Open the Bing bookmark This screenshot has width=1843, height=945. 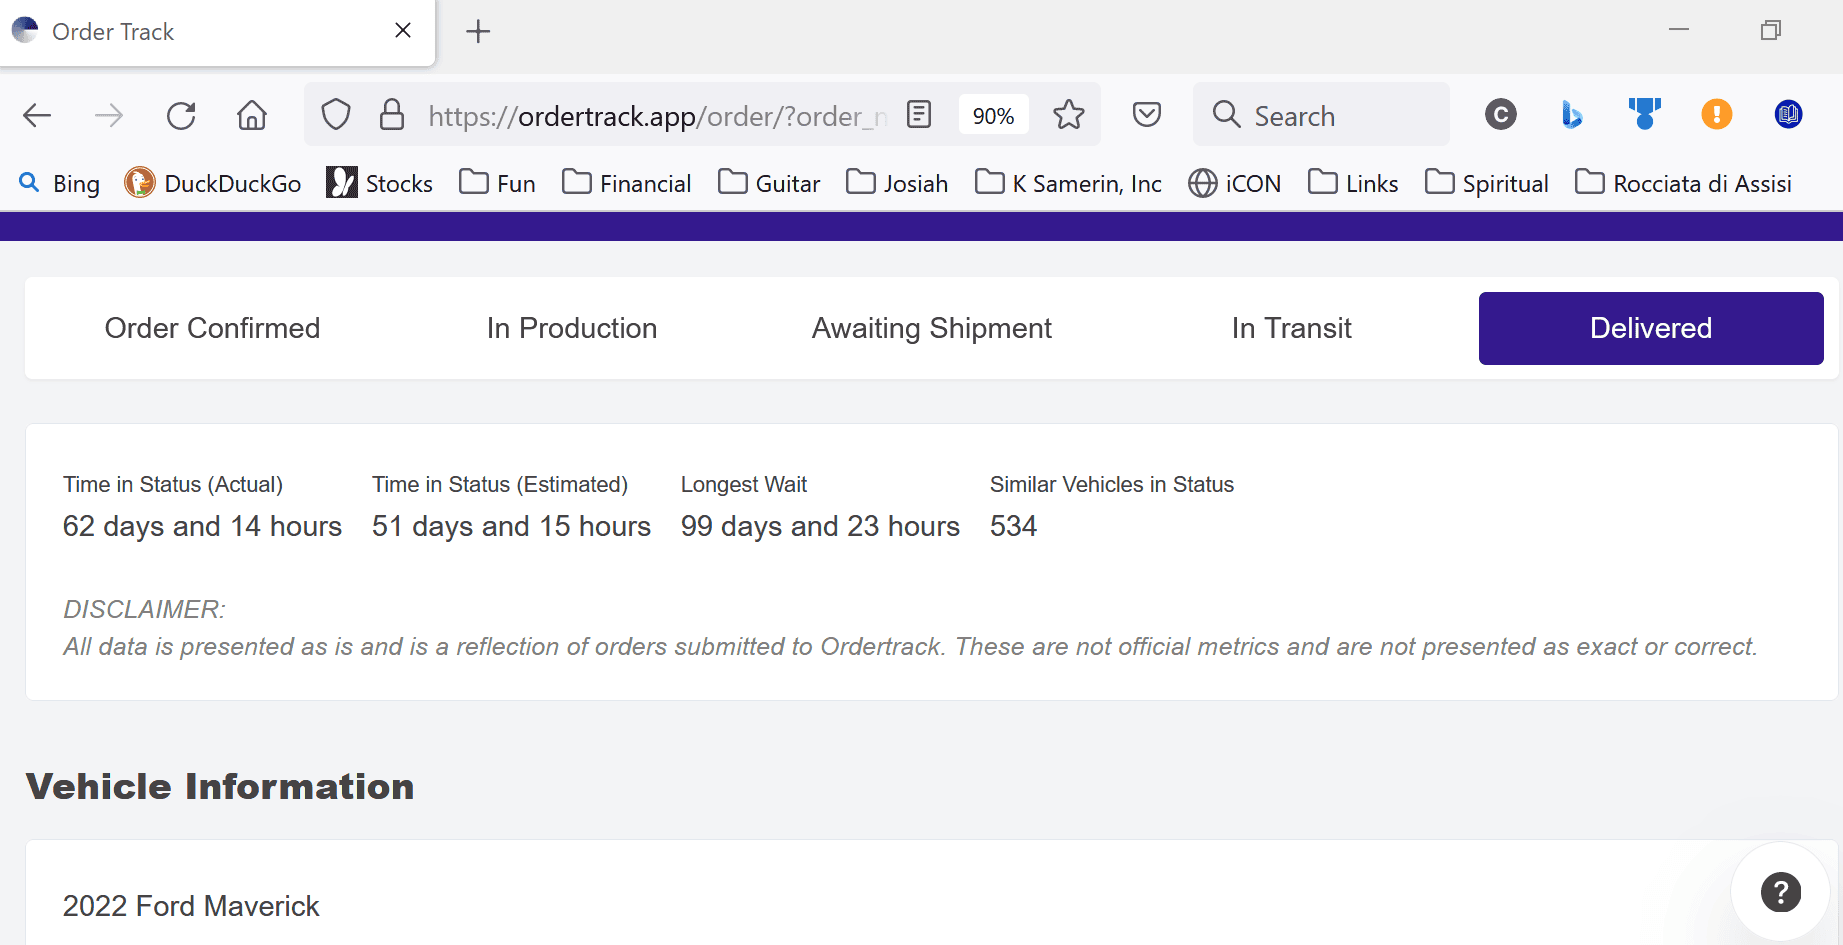[x=60, y=184]
